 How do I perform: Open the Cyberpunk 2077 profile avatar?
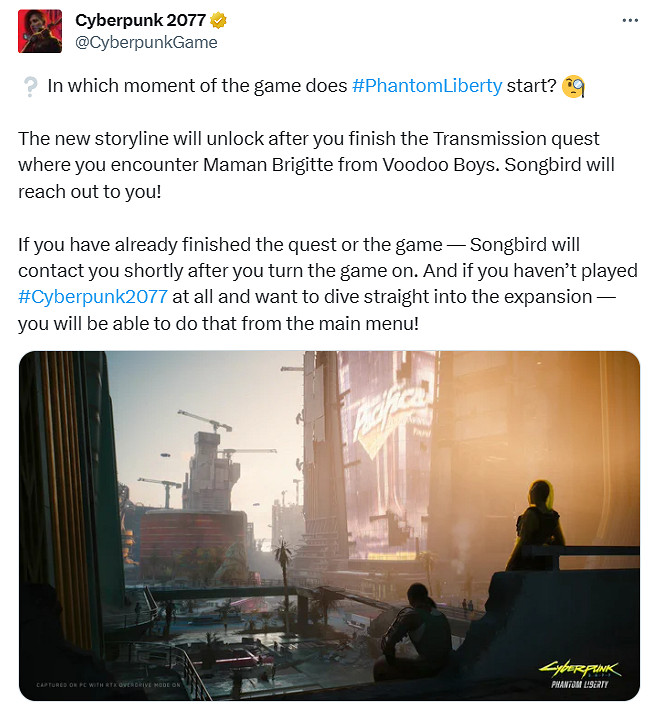pos(40,31)
